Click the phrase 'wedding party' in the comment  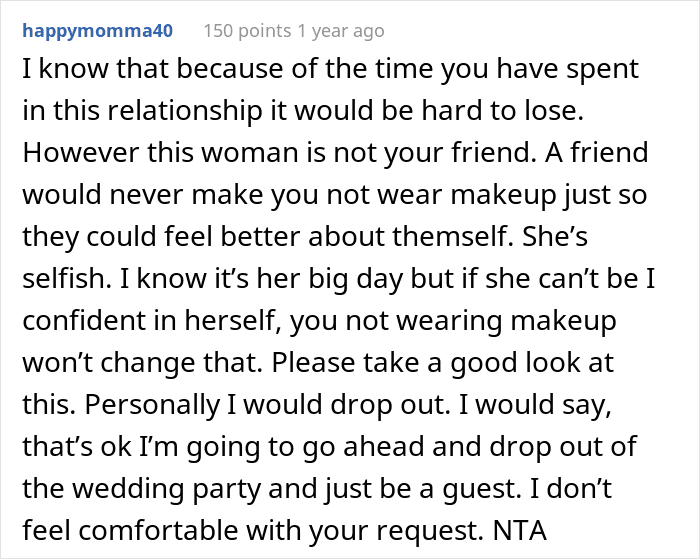(167, 488)
